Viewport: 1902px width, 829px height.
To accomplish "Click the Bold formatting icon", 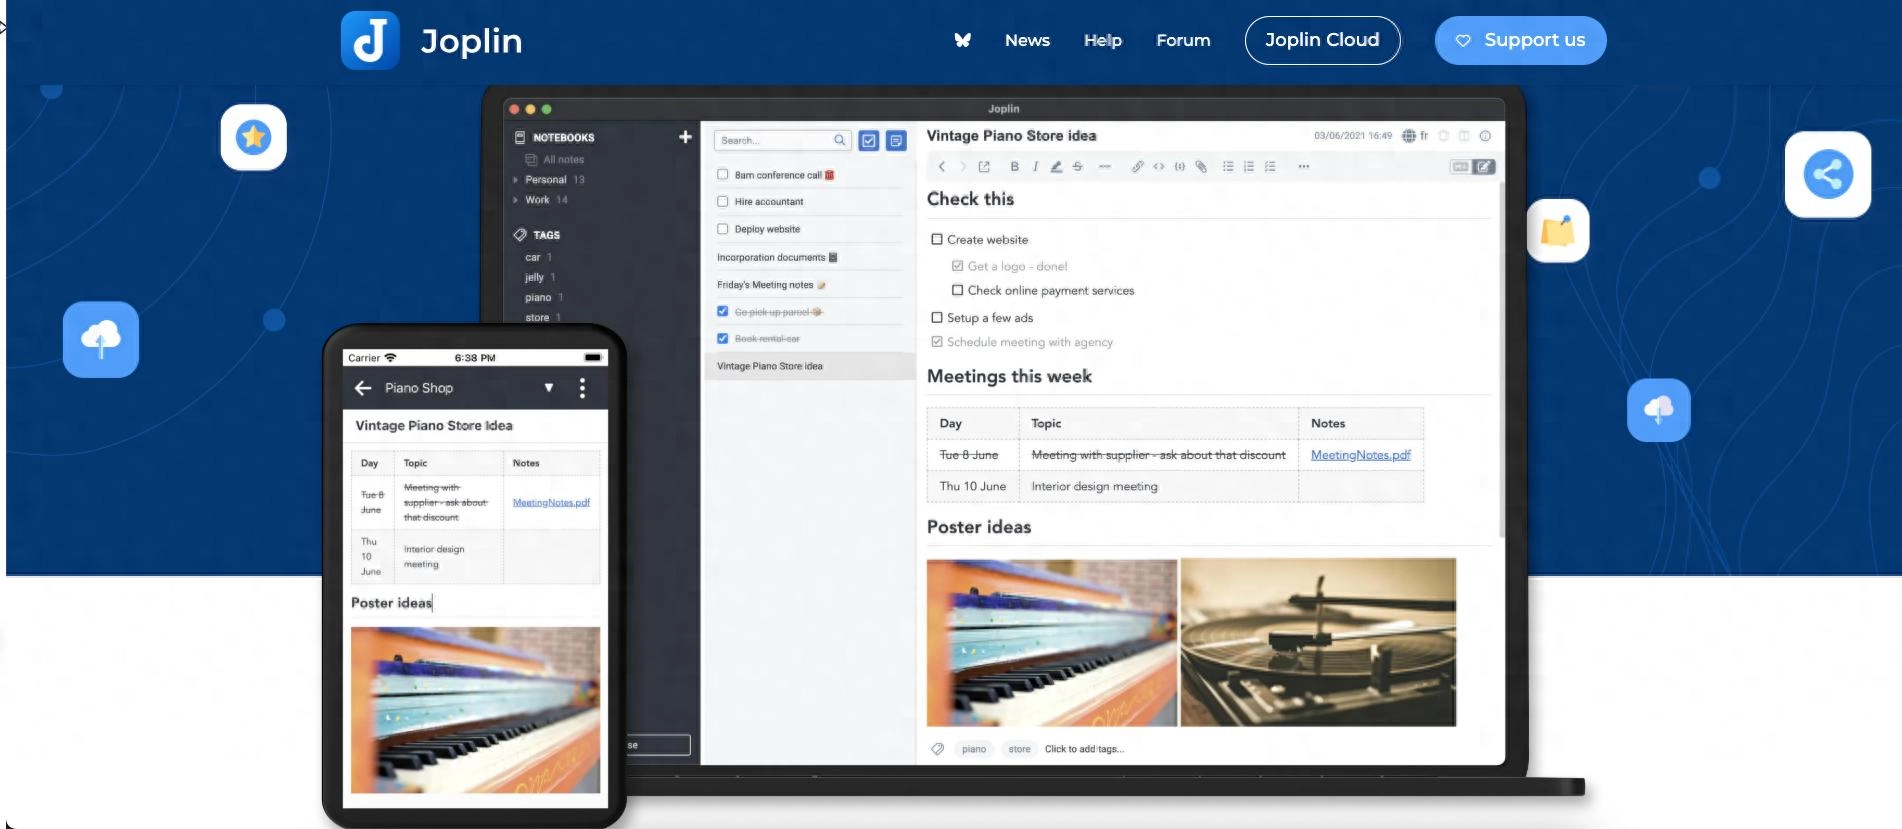I will click(1014, 167).
